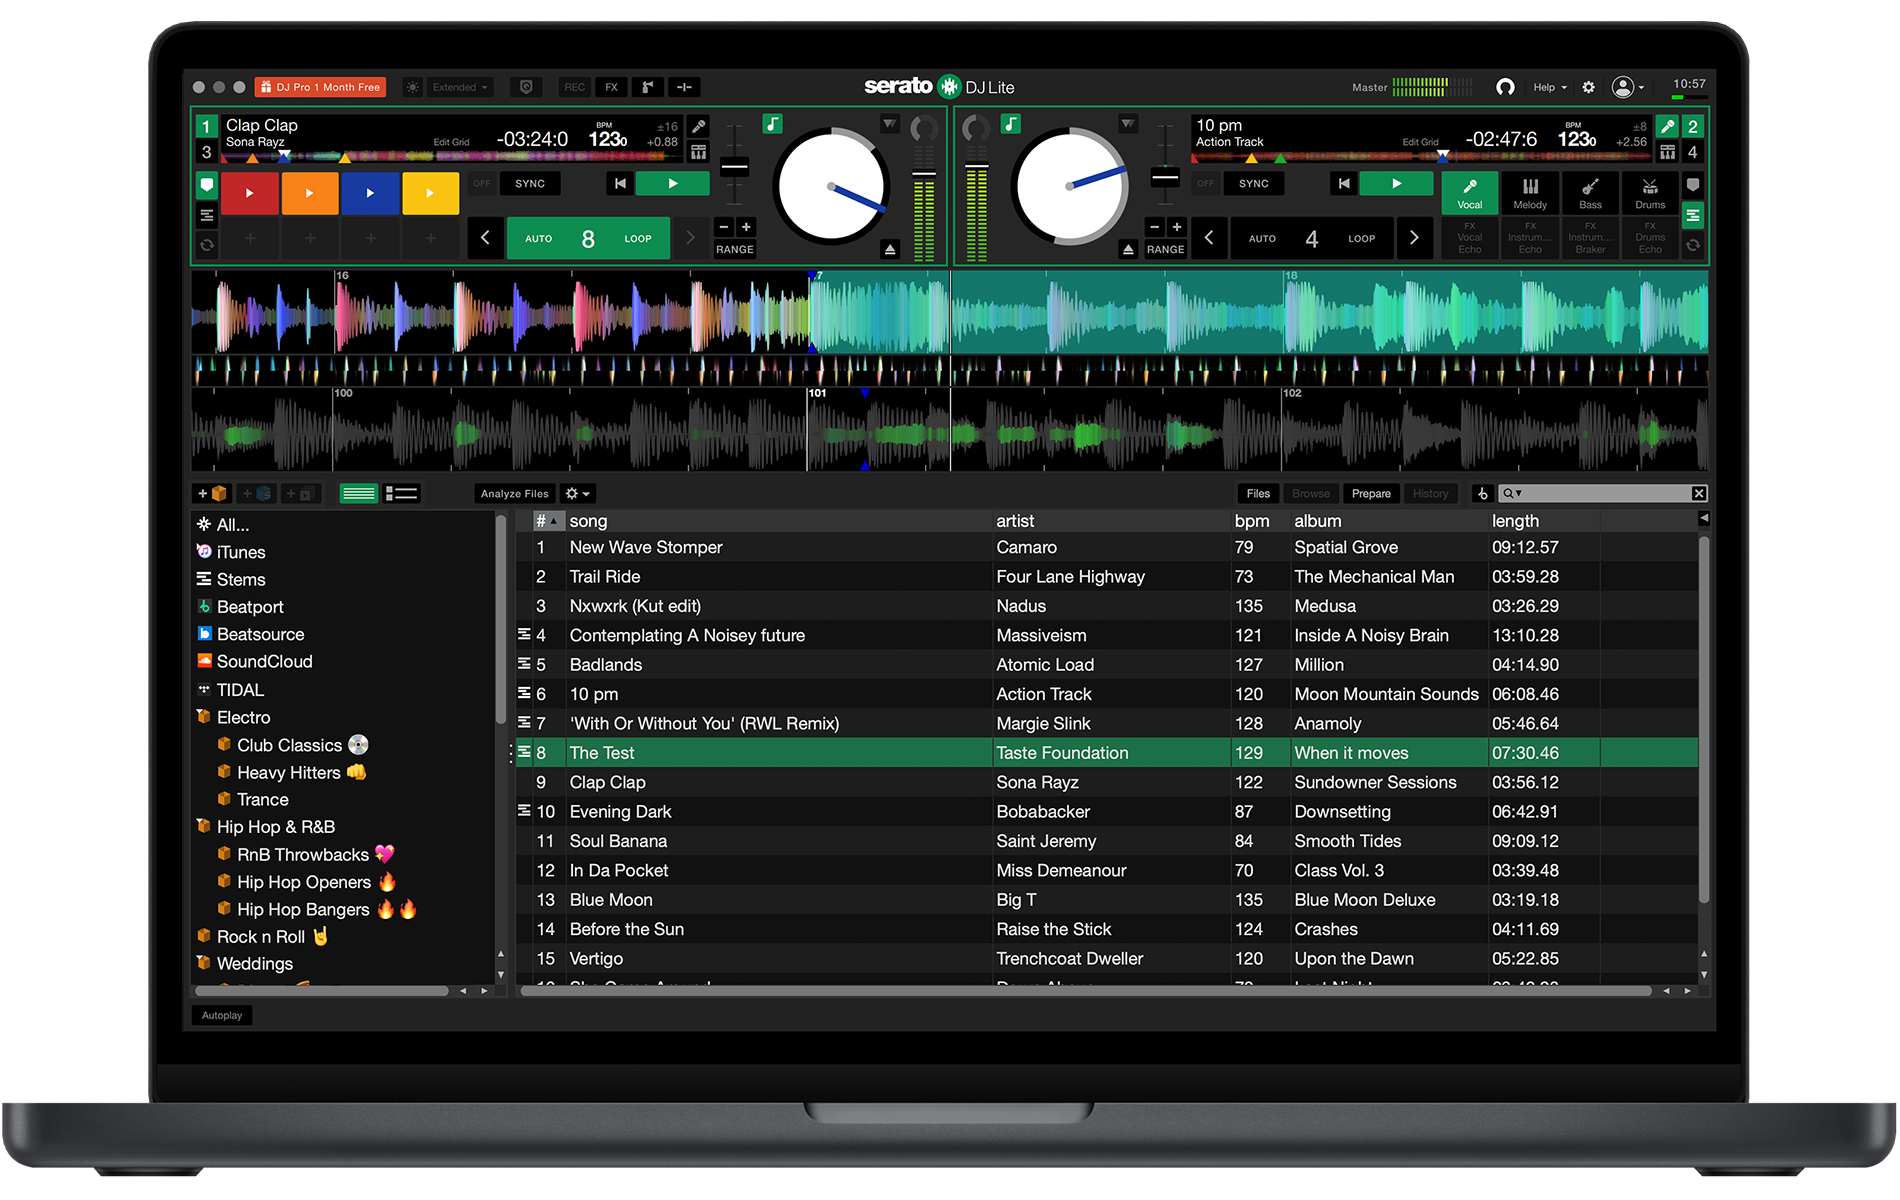Select the track row 'The Test'

coord(1107,753)
